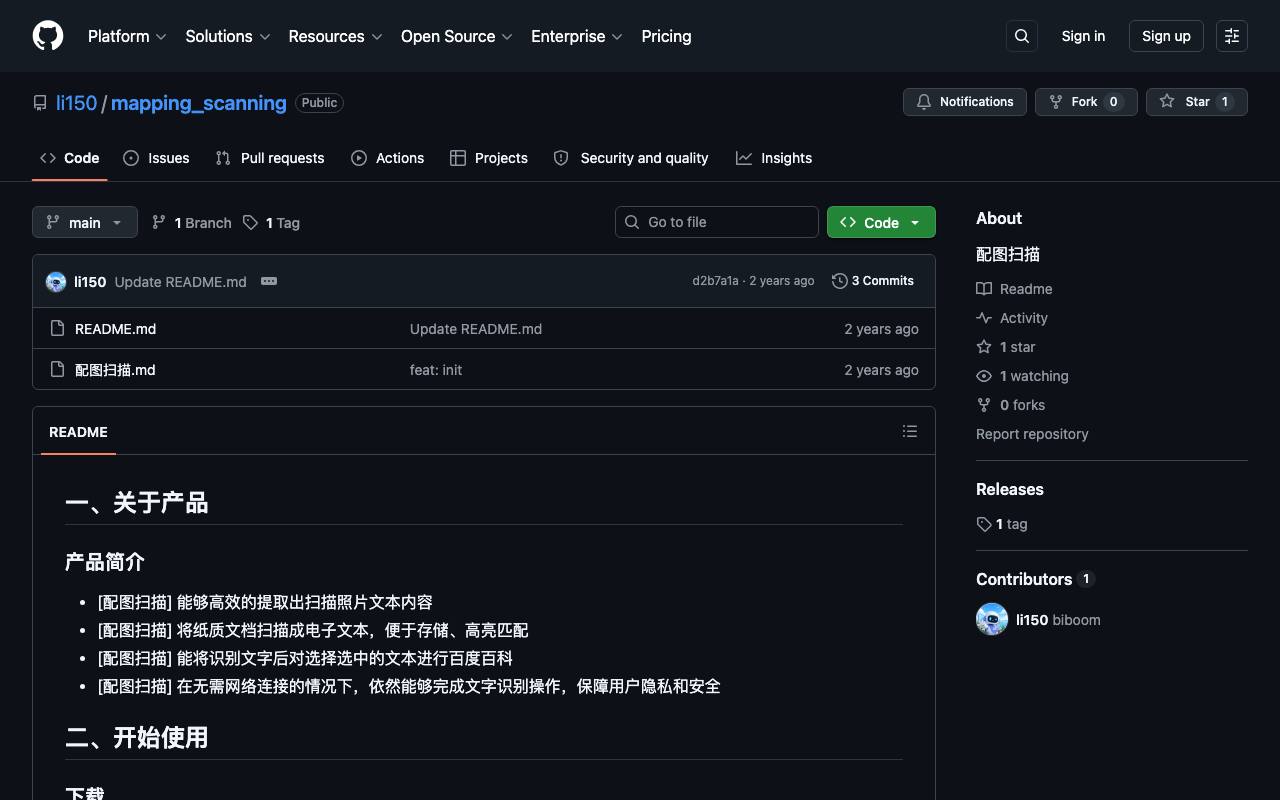Switch to the Code tab
This screenshot has height=800, width=1280.
point(70,158)
